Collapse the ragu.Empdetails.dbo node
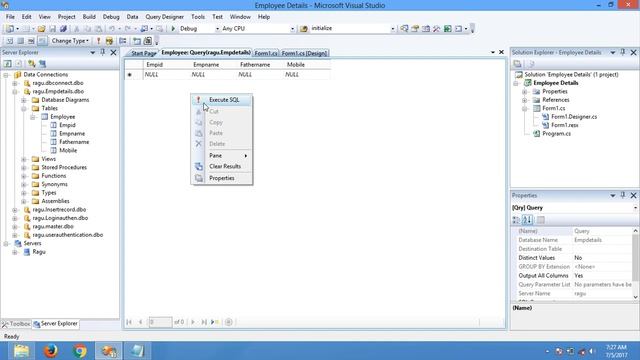This screenshot has width=640, height=360. point(15,92)
